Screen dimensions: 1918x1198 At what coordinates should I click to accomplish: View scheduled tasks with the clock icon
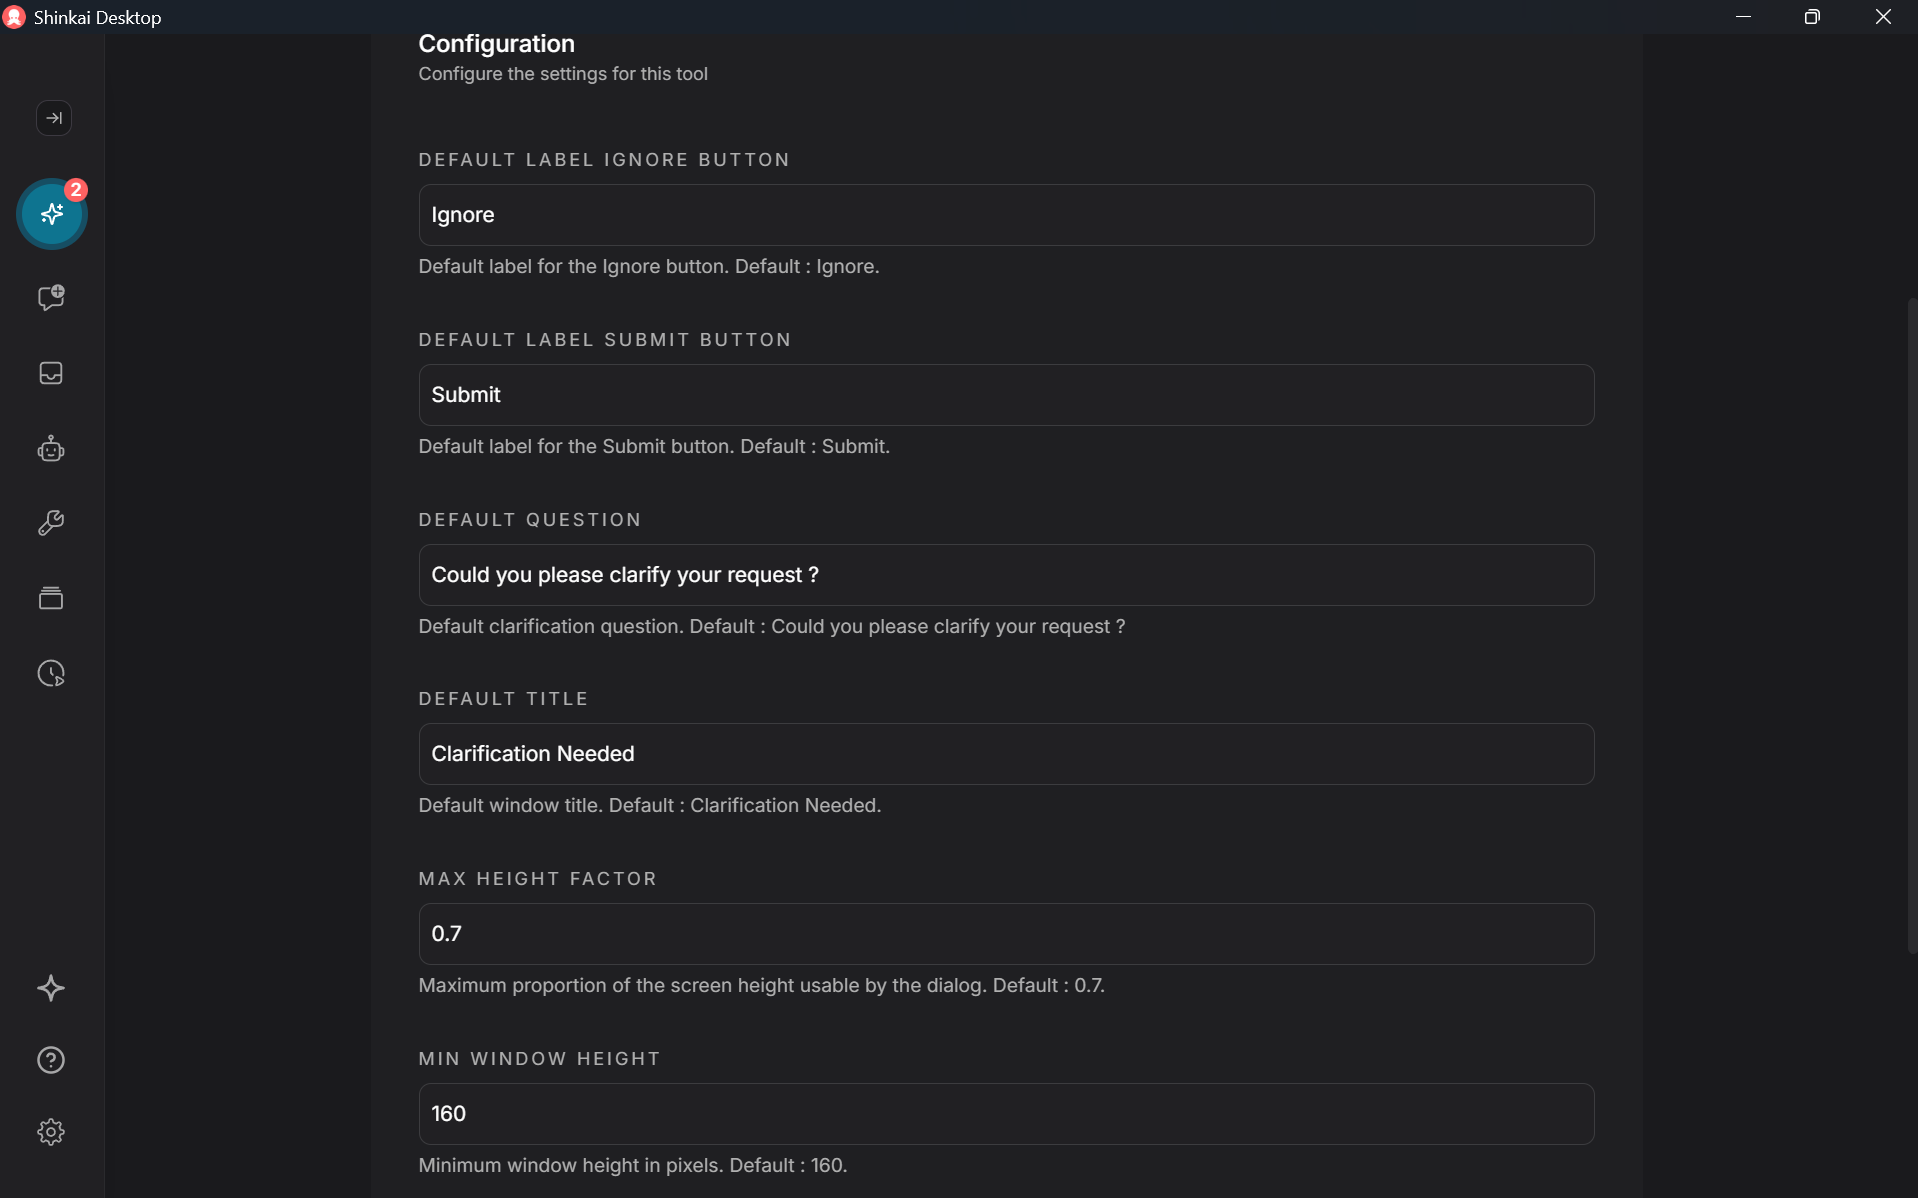pos(50,673)
